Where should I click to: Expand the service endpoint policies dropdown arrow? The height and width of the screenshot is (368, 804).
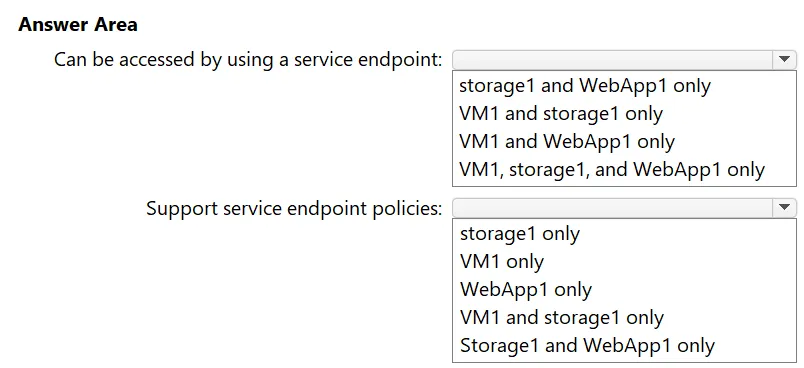click(784, 208)
